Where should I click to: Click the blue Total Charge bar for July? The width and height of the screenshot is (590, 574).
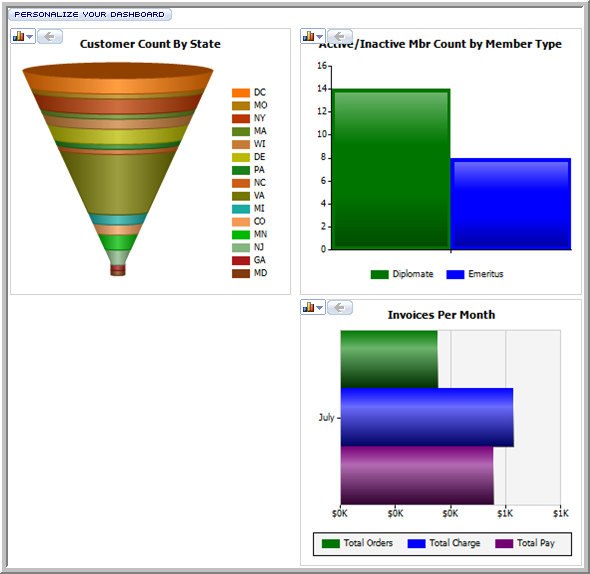point(427,417)
